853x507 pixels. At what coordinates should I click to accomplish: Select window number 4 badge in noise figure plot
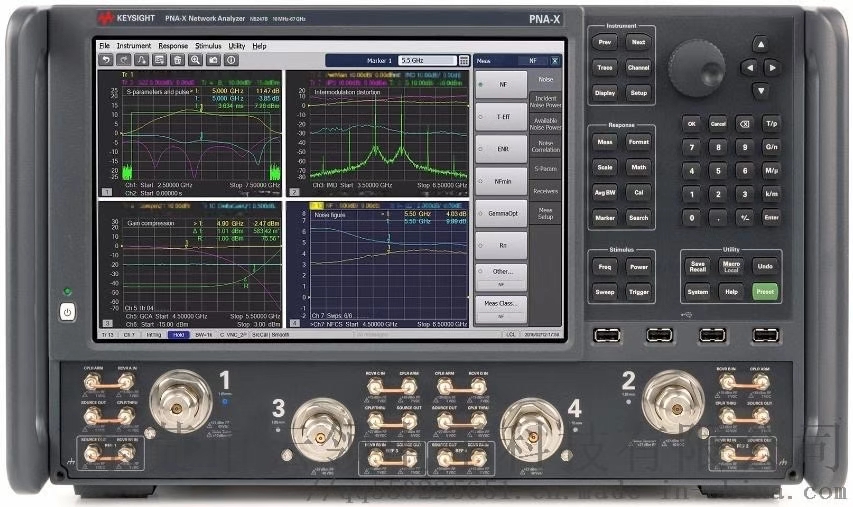point(294,323)
